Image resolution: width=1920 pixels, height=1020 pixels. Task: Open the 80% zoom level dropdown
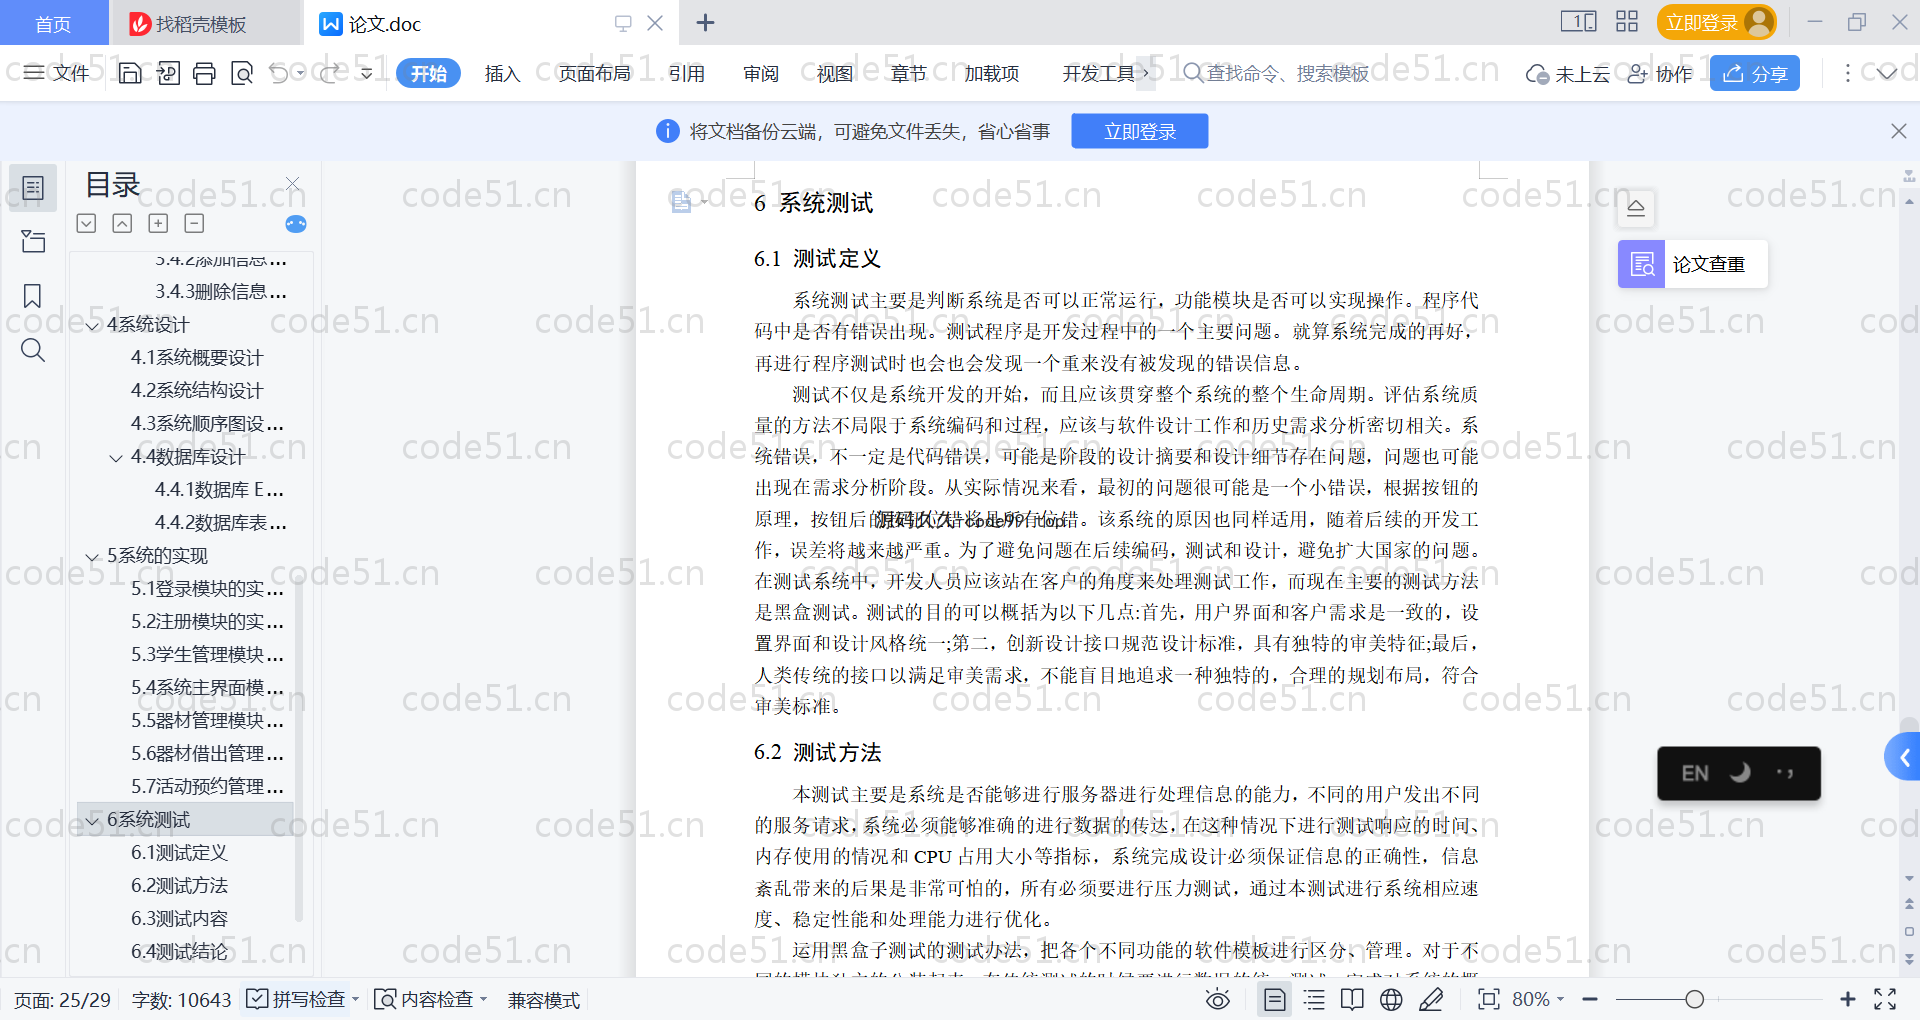(1538, 999)
